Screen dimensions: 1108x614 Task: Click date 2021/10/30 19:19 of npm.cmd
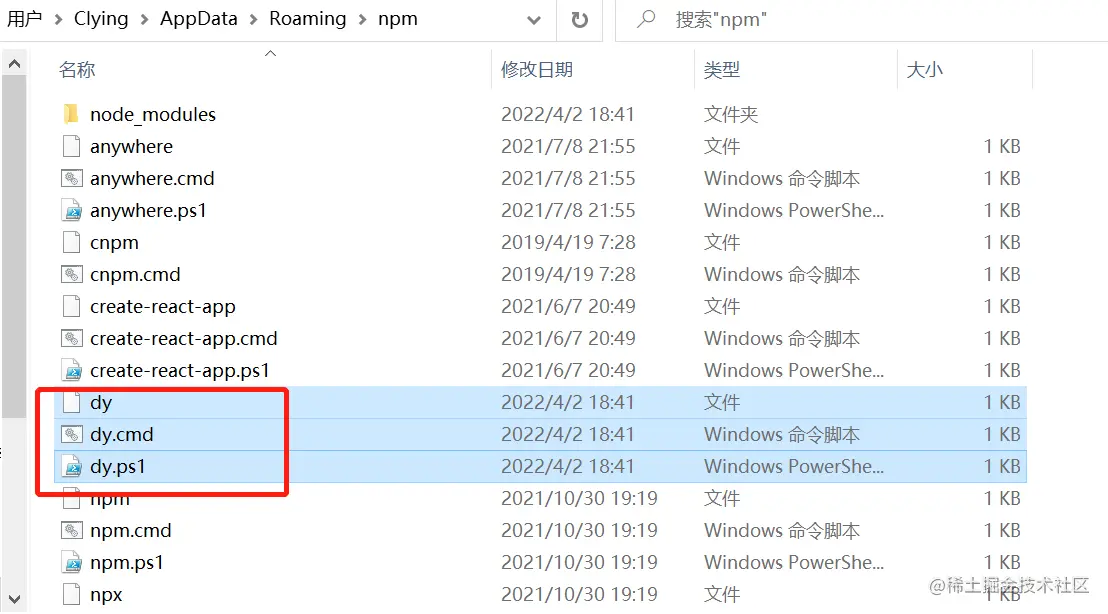tap(579, 531)
